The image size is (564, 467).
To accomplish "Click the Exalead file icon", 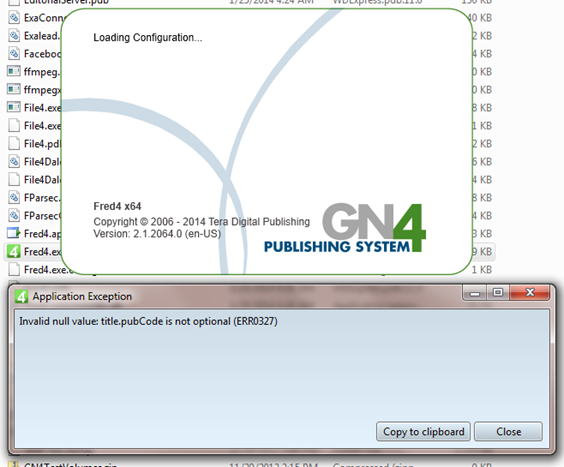I will click(x=14, y=35).
